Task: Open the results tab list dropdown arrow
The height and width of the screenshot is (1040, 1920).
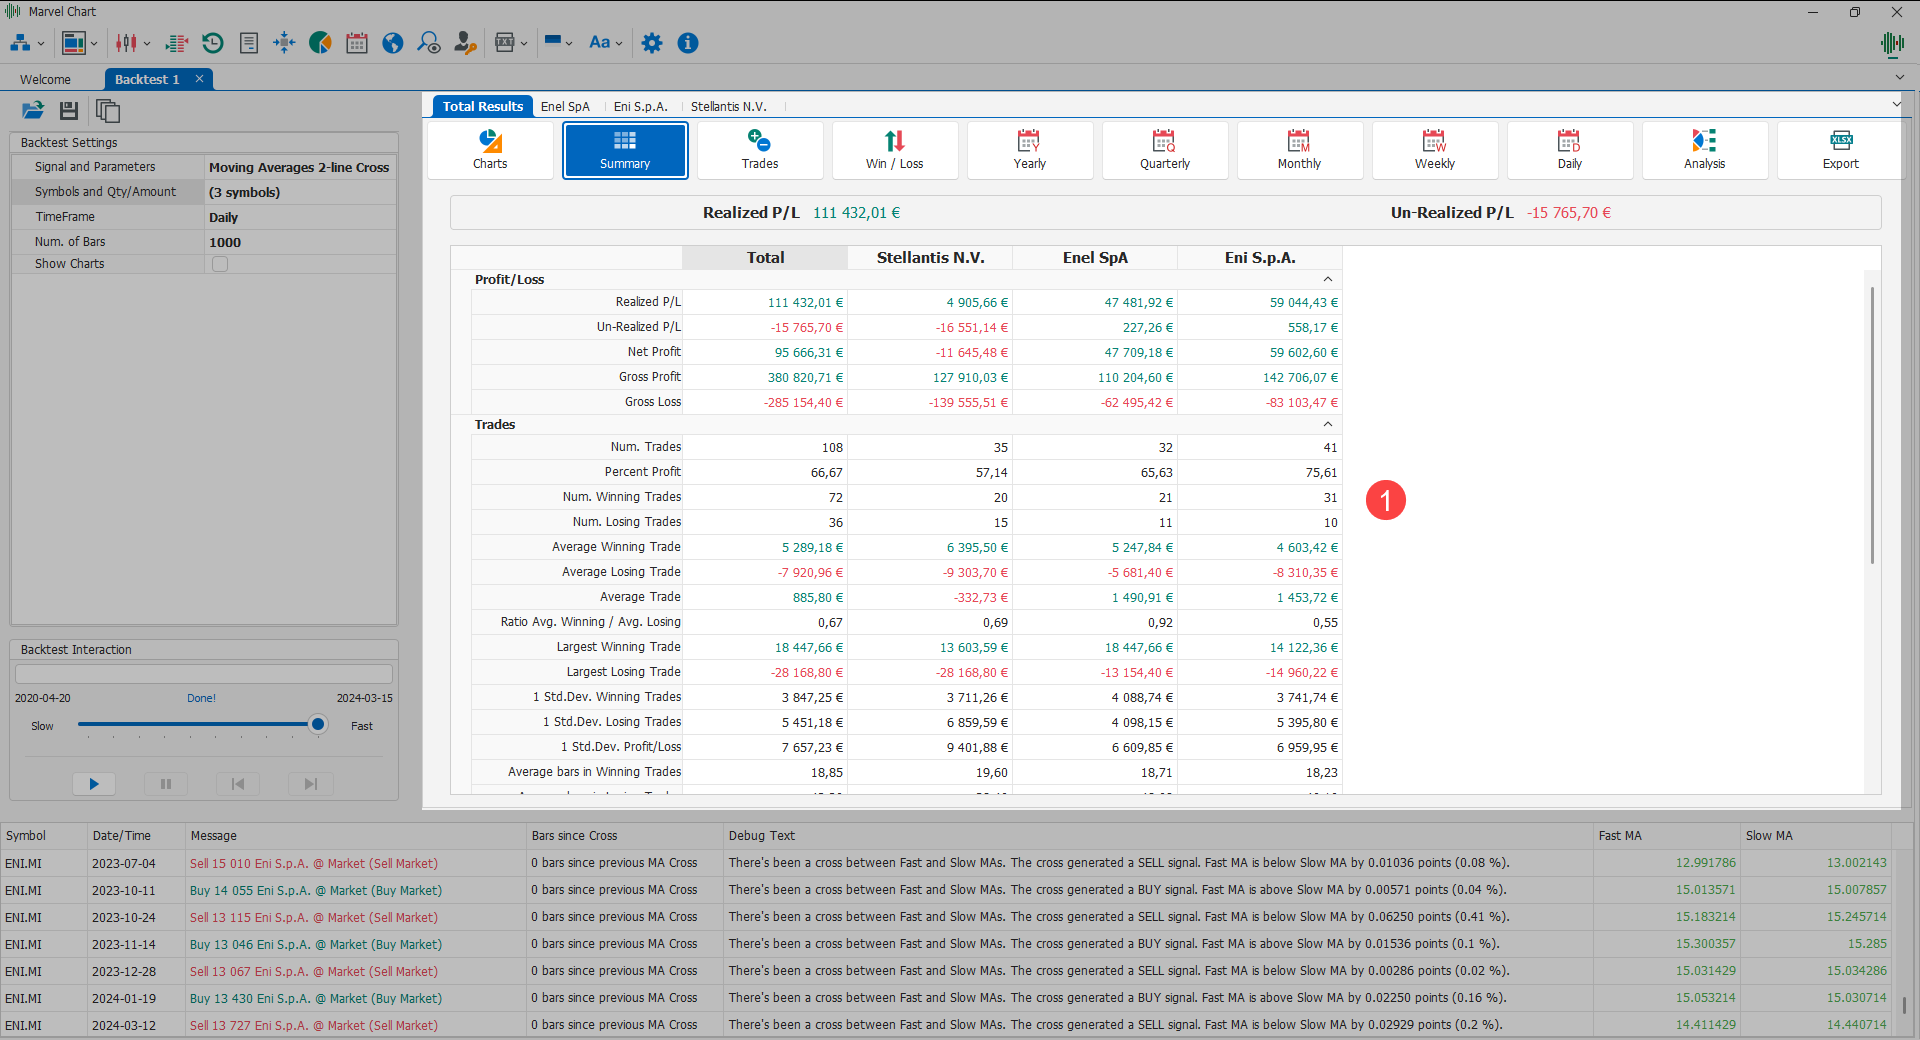Action: tap(1896, 105)
